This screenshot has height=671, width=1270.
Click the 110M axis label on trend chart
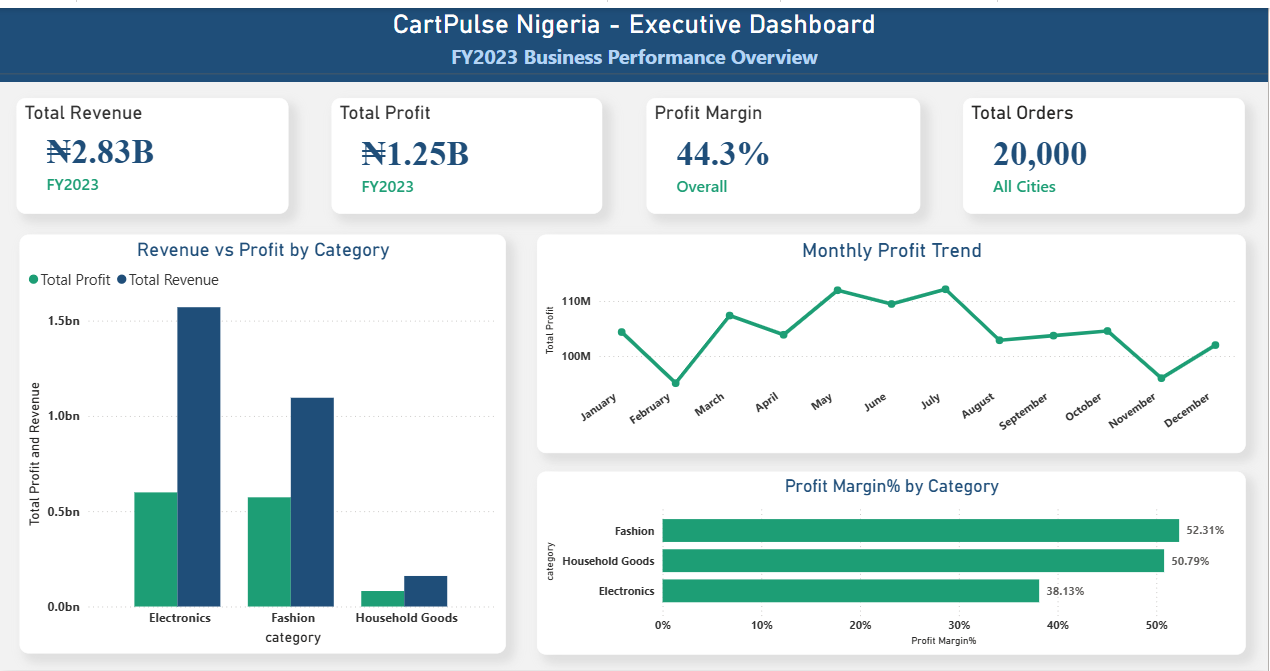pos(577,301)
